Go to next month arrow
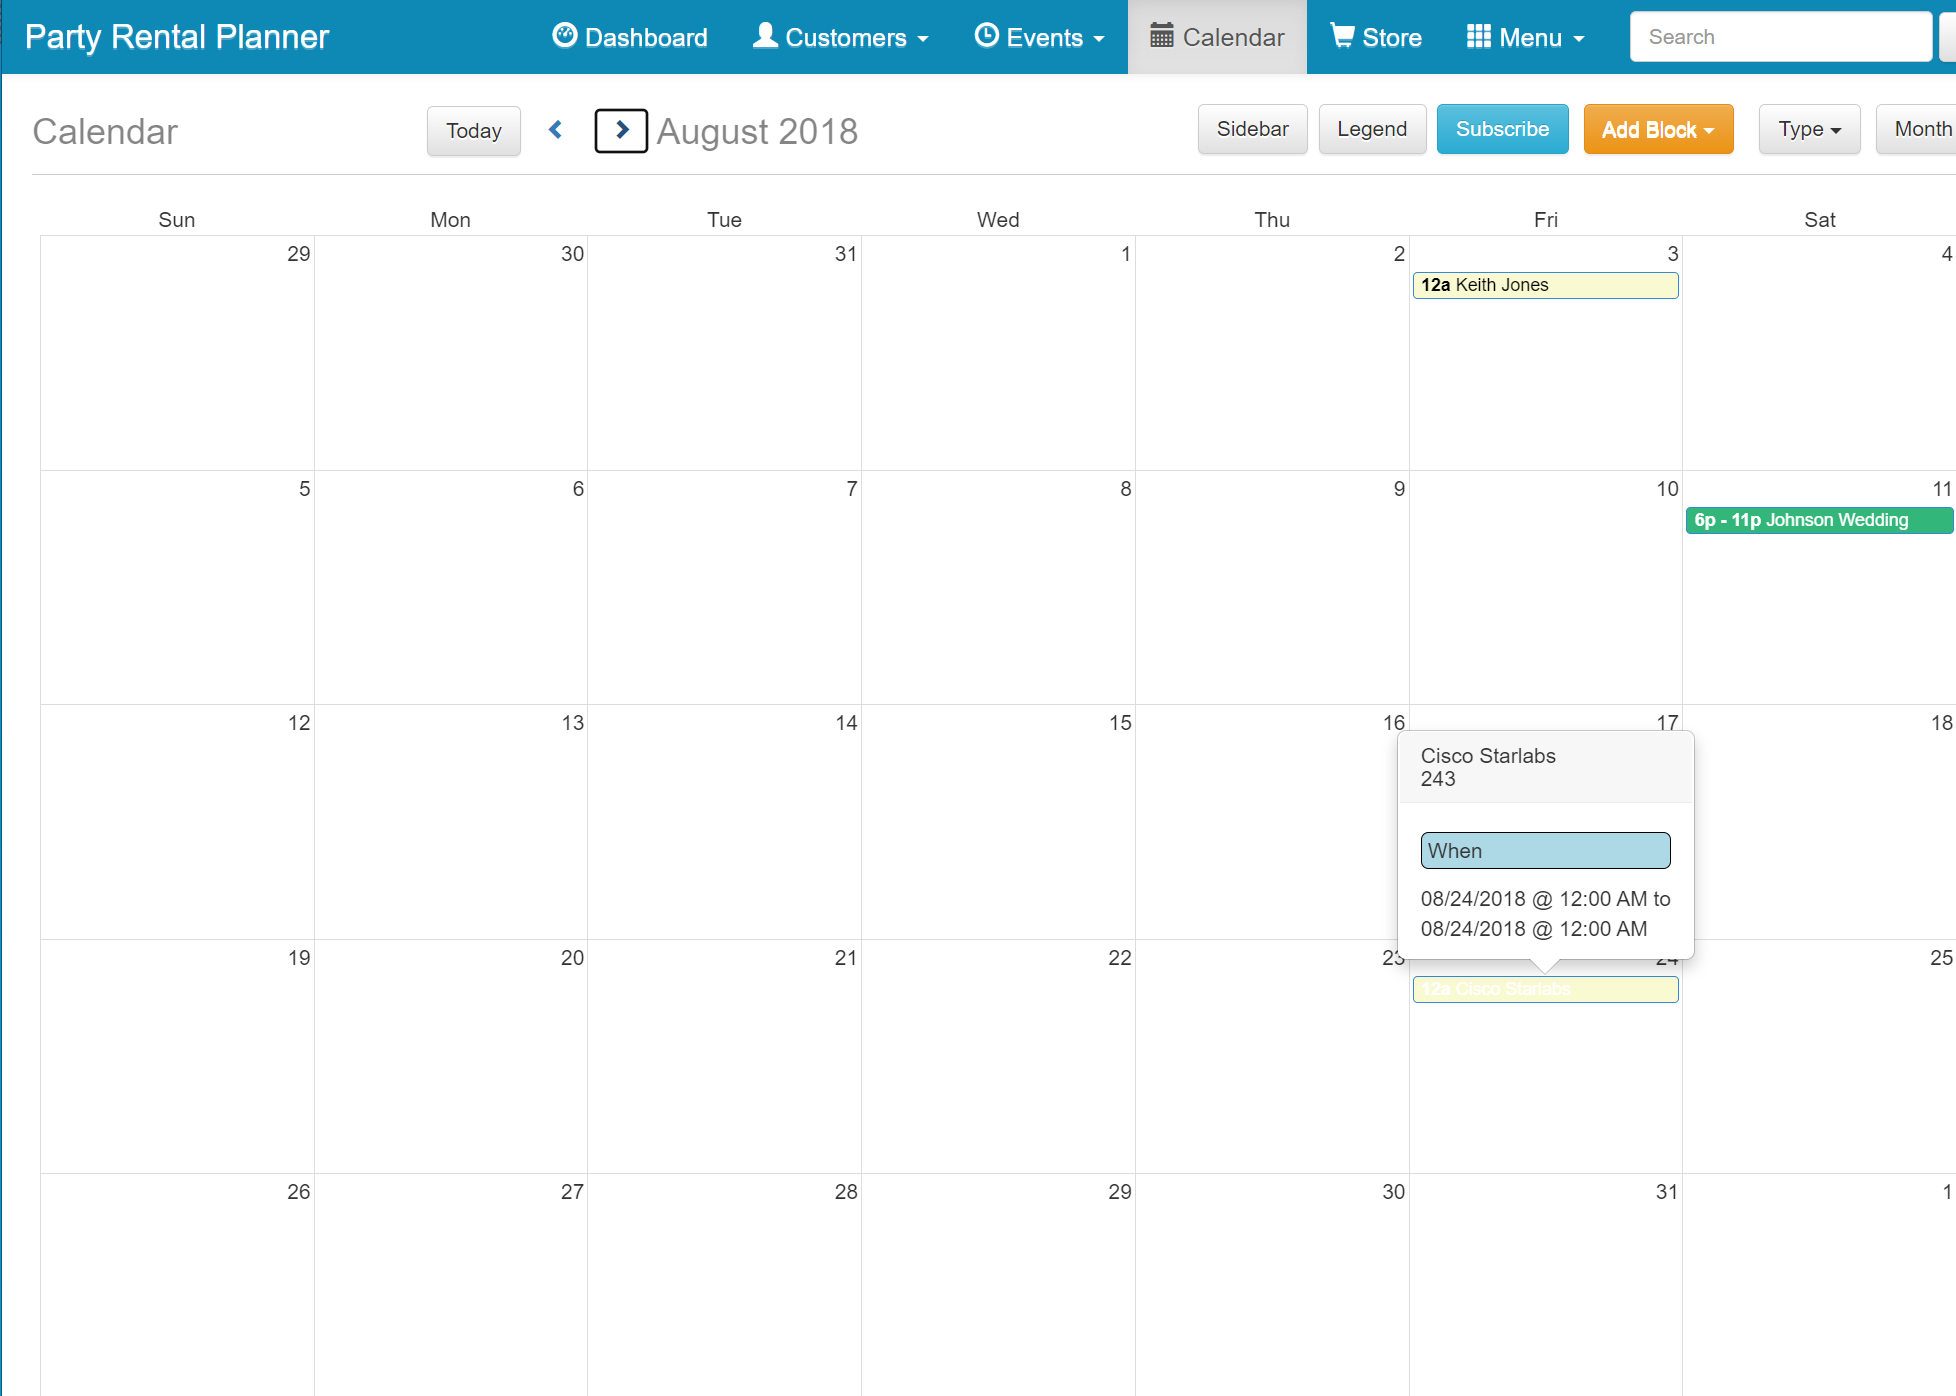1956x1396 pixels. (621, 130)
